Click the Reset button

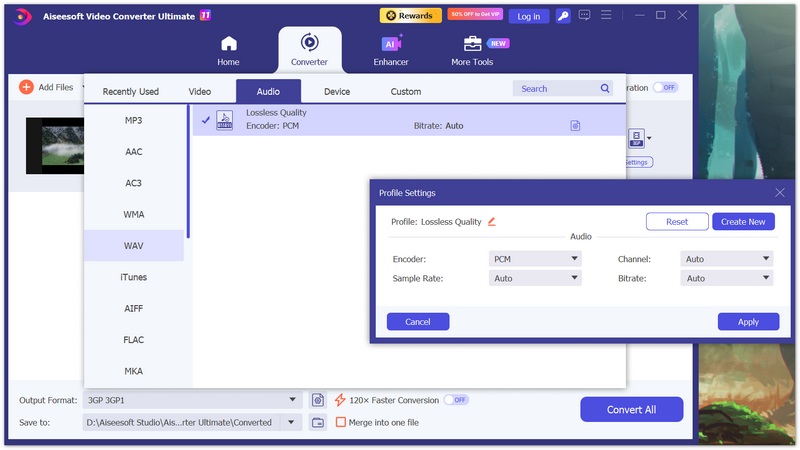677,221
